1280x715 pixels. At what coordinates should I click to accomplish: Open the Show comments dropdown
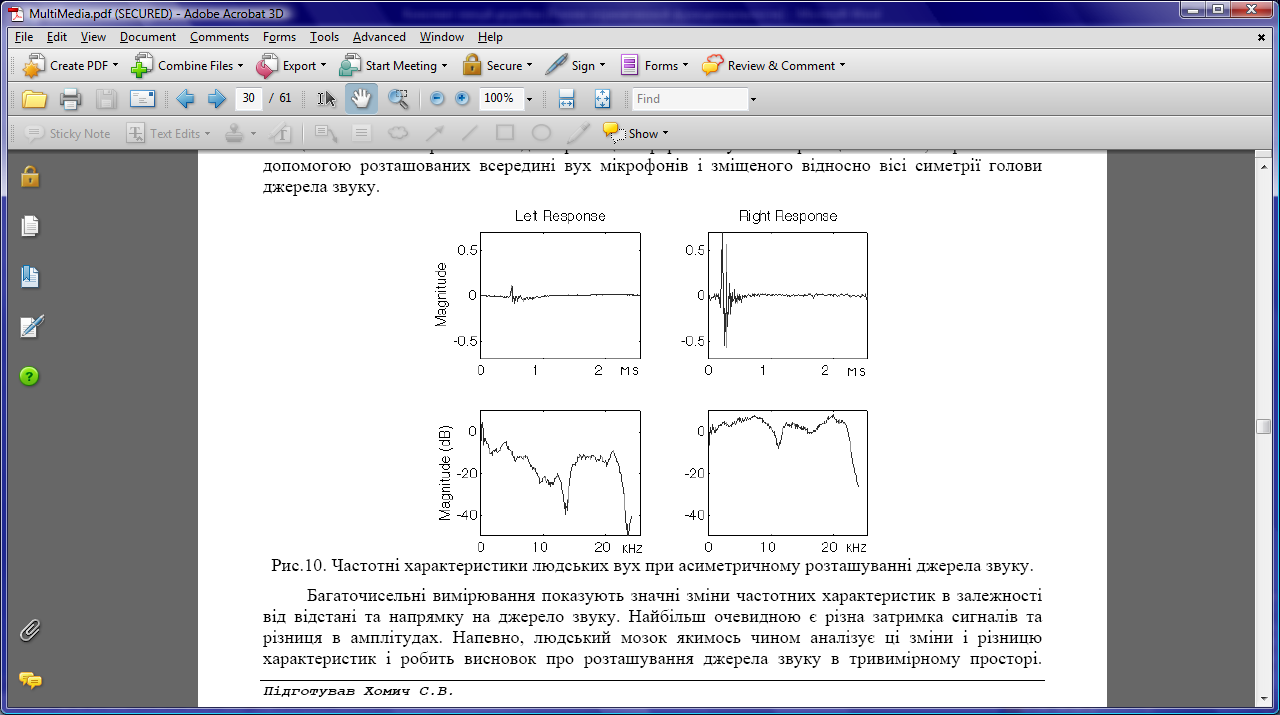point(635,133)
